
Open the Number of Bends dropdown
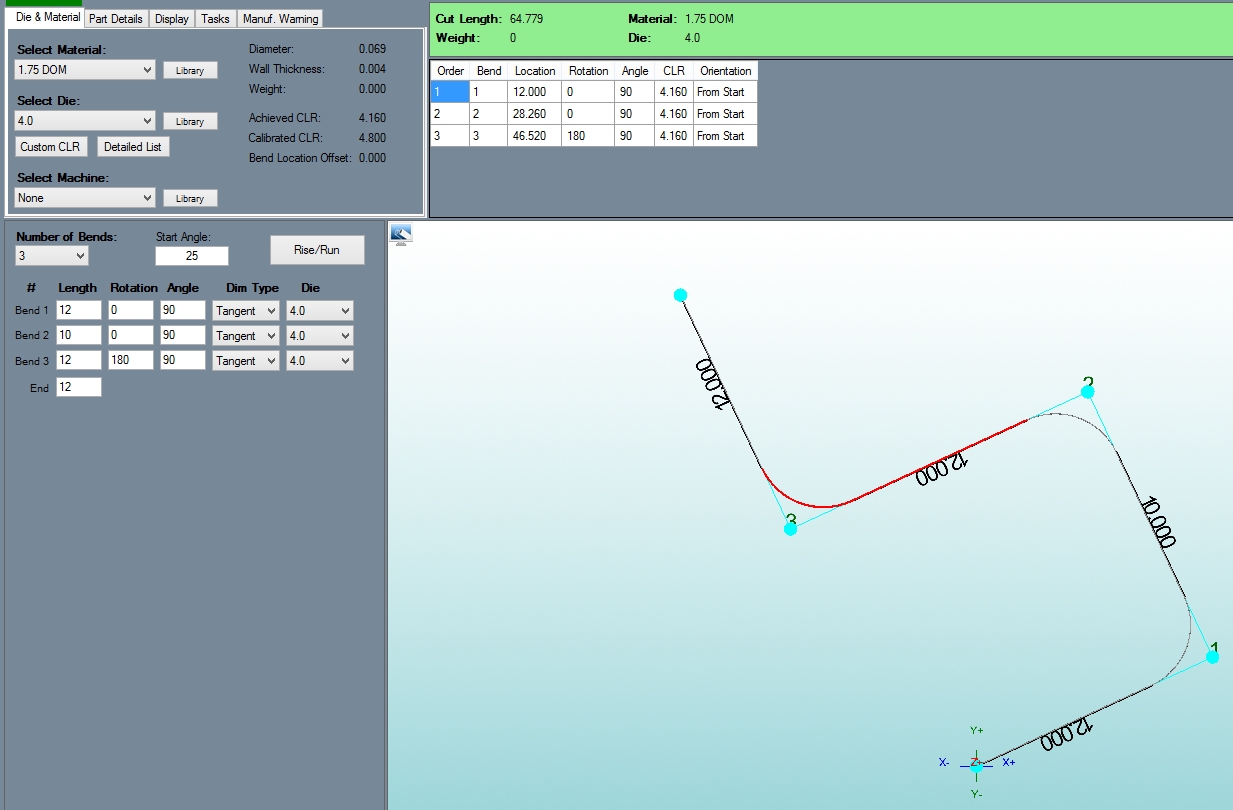click(53, 256)
